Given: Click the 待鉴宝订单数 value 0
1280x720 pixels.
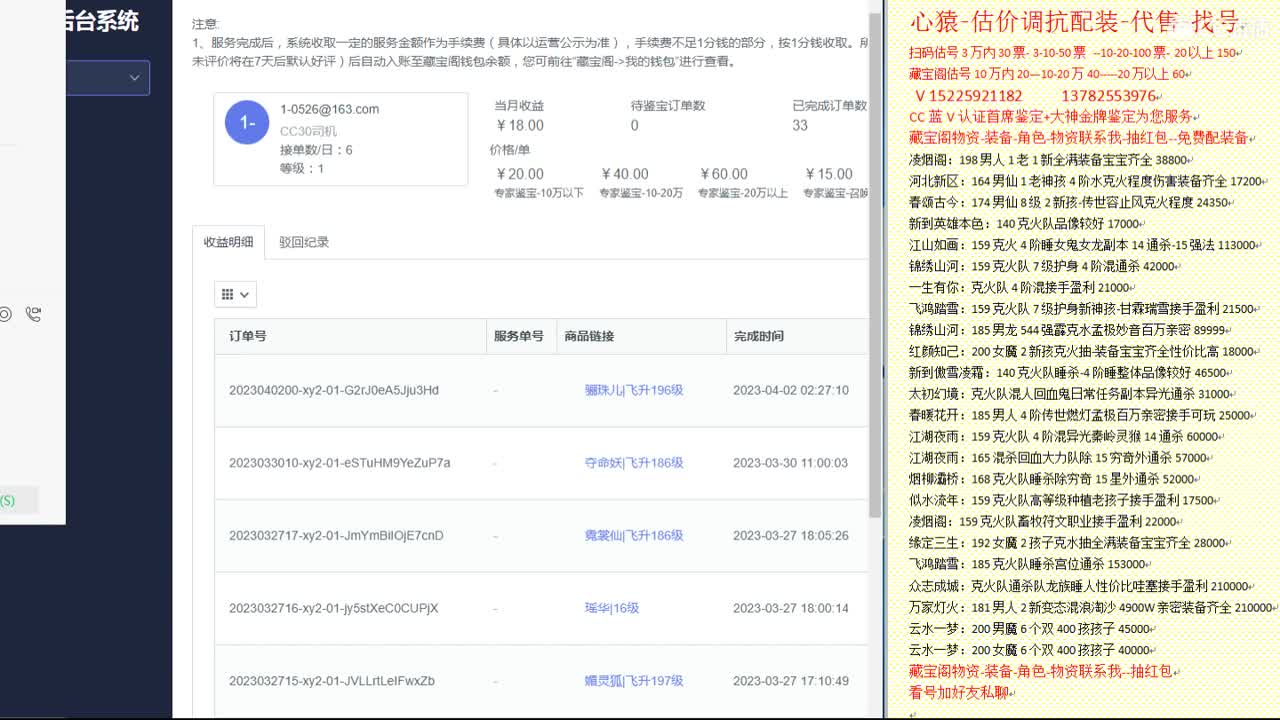Looking at the screenshot, I should (634, 125).
